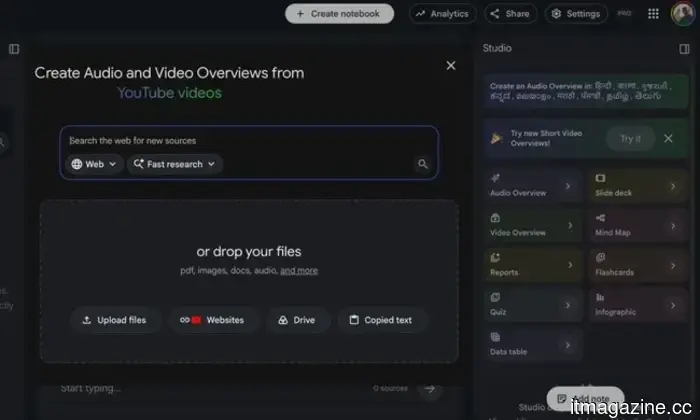Screen dimensions: 700x420
Task: Choose the Copied text option
Action: point(382,320)
